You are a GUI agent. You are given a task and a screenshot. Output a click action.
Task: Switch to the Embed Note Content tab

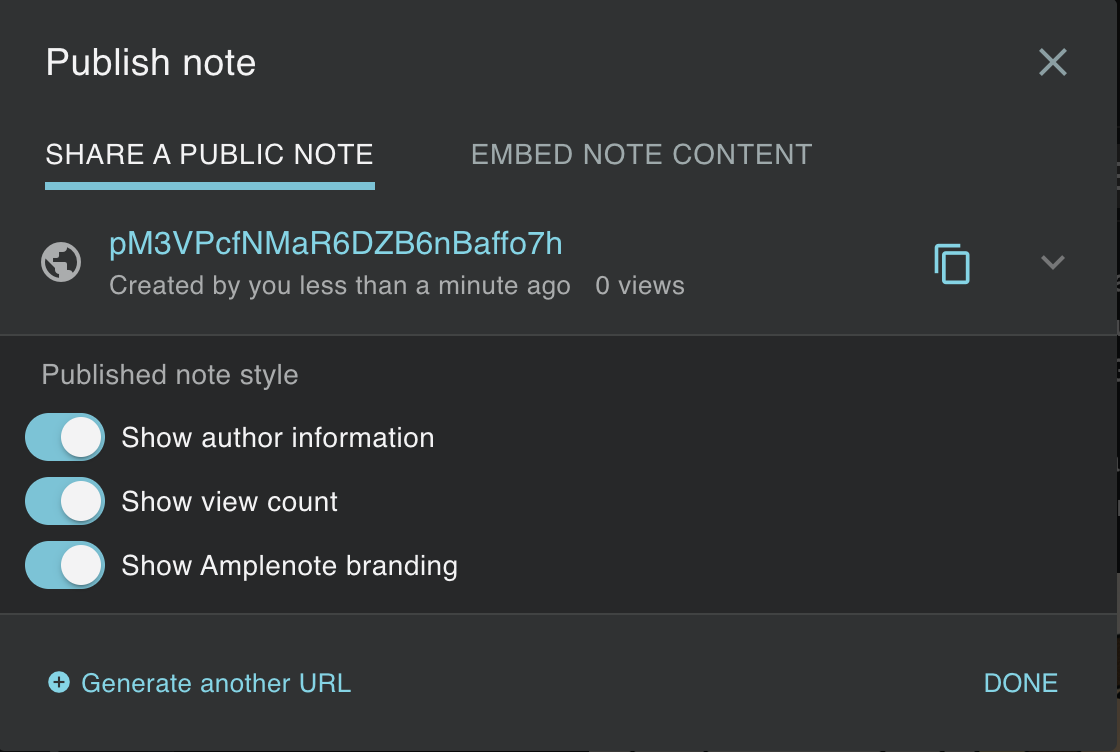click(x=641, y=155)
